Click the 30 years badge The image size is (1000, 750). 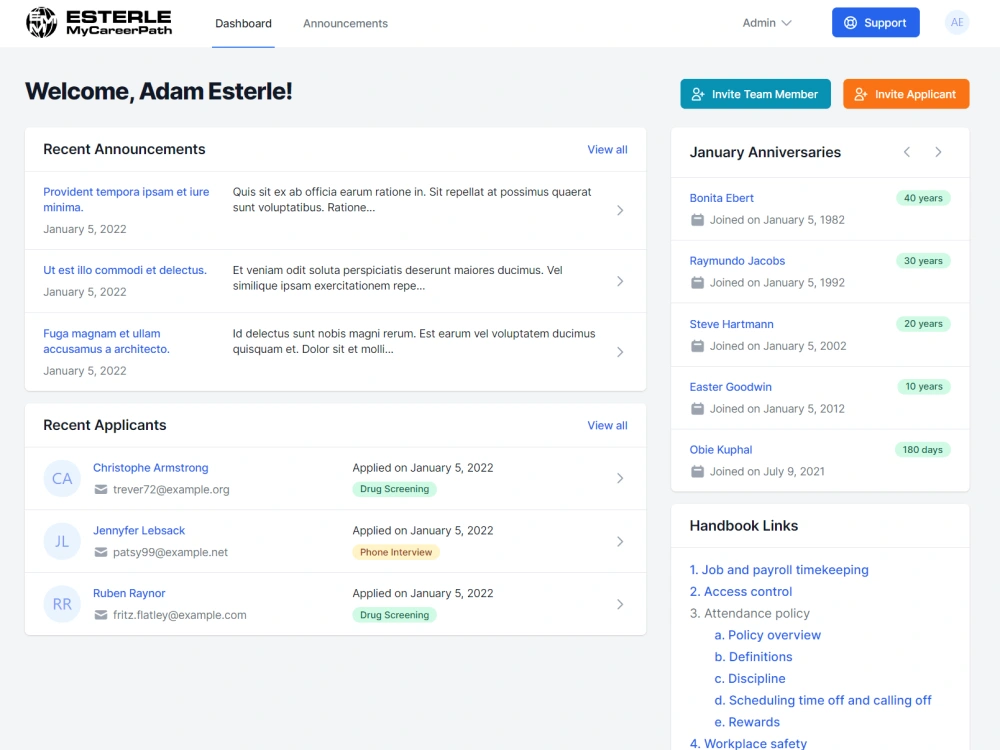[x=923, y=261]
